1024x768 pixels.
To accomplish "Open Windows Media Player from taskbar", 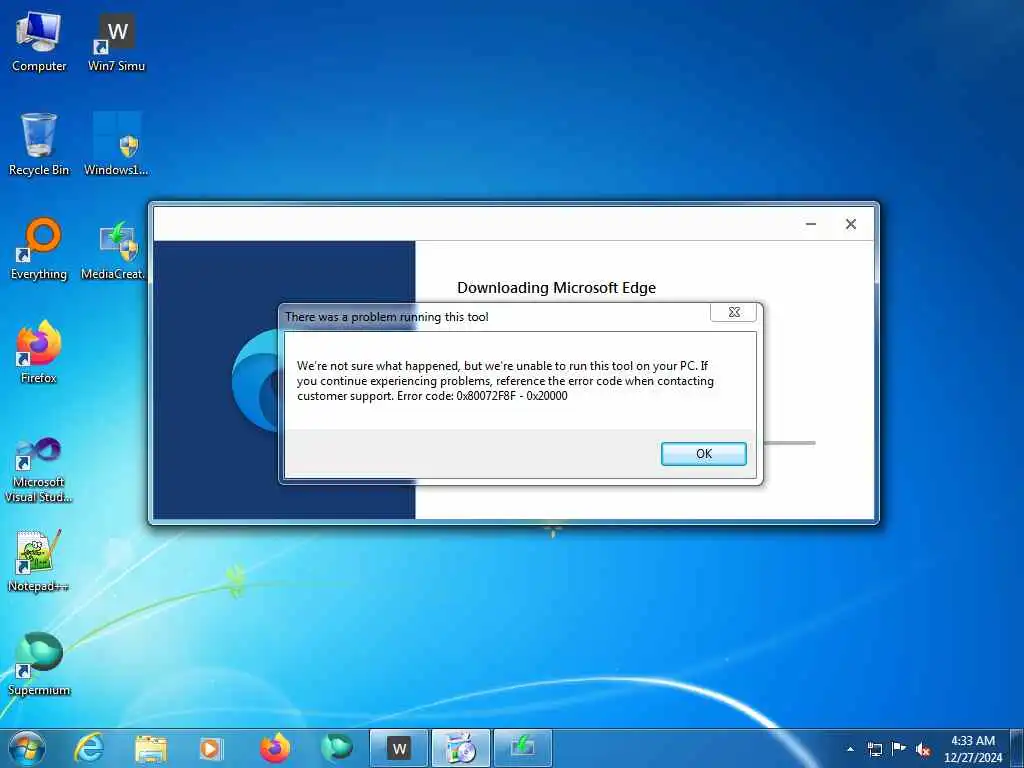I will click(x=211, y=748).
